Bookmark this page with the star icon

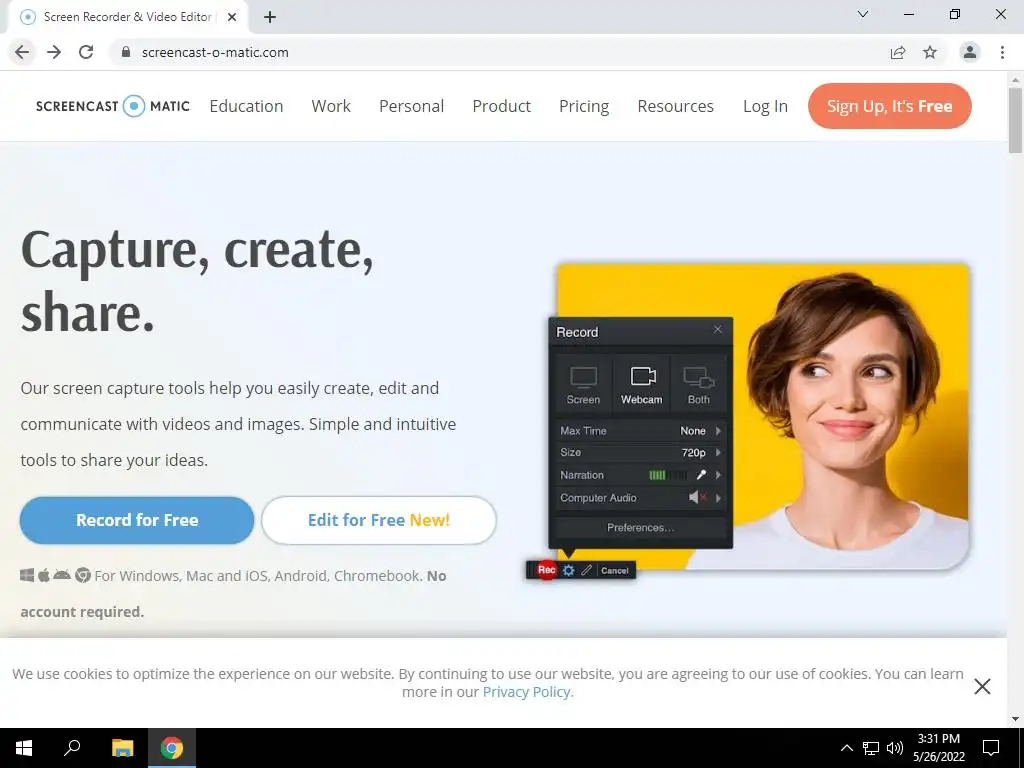(x=930, y=52)
